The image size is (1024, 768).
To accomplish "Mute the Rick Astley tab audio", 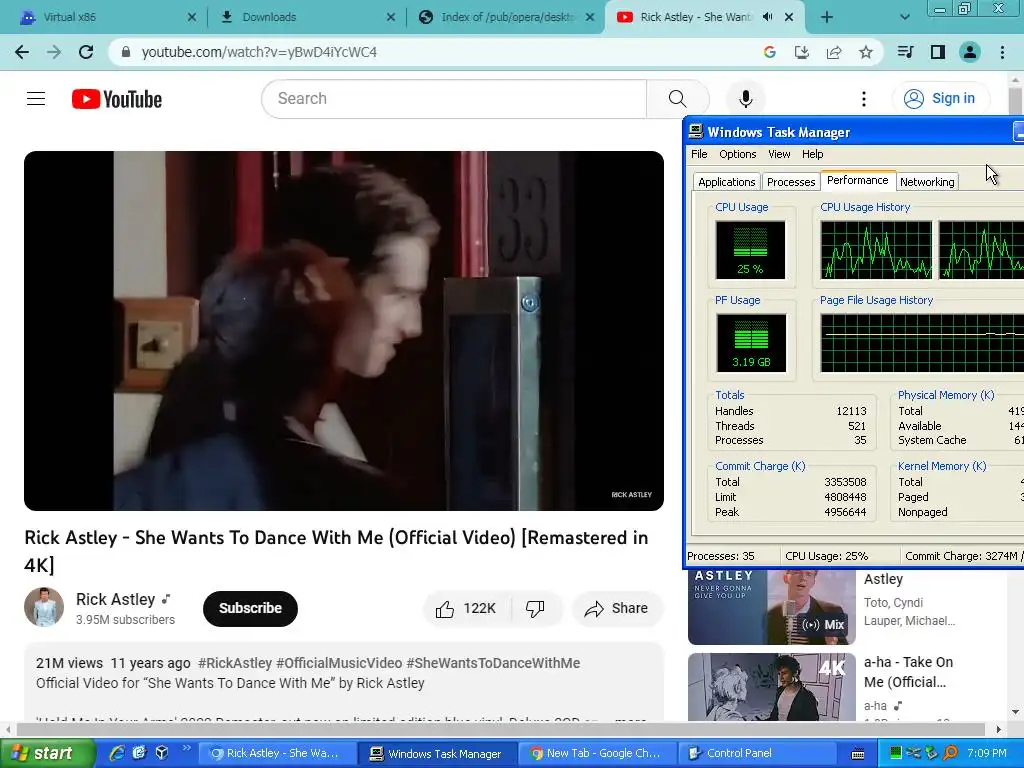I will (768, 17).
